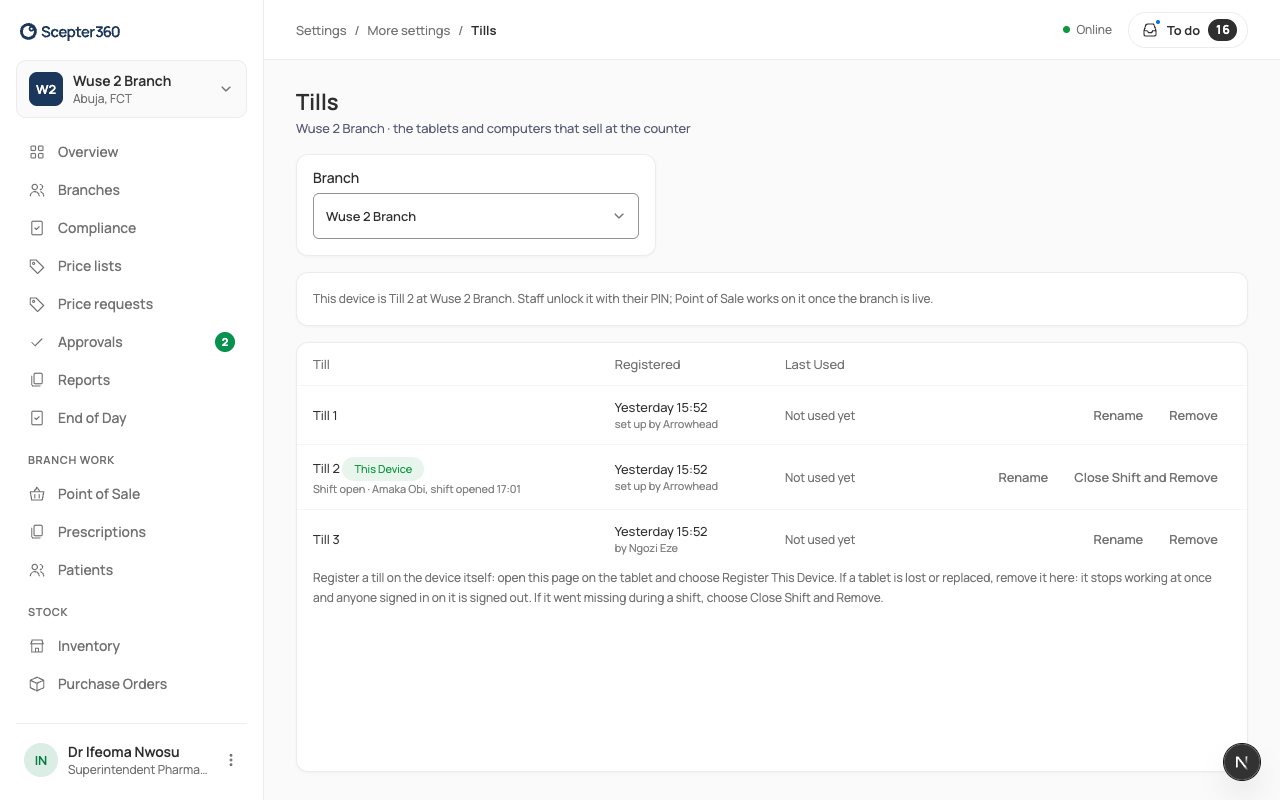Click the Compliance checklist icon
The height and width of the screenshot is (800, 1280).
pos(37,228)
